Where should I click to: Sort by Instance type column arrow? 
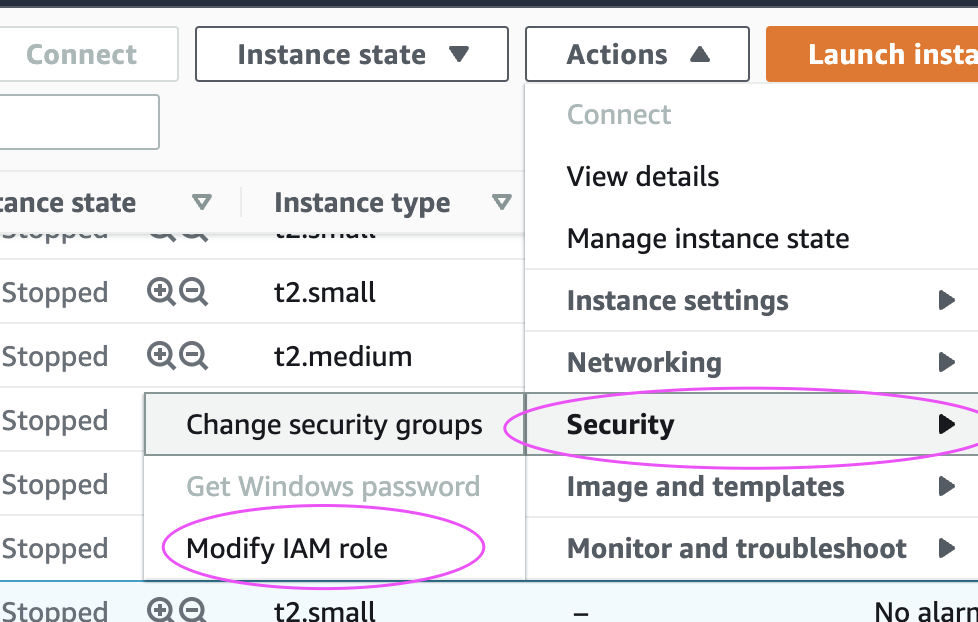click(x=501, y=203)
